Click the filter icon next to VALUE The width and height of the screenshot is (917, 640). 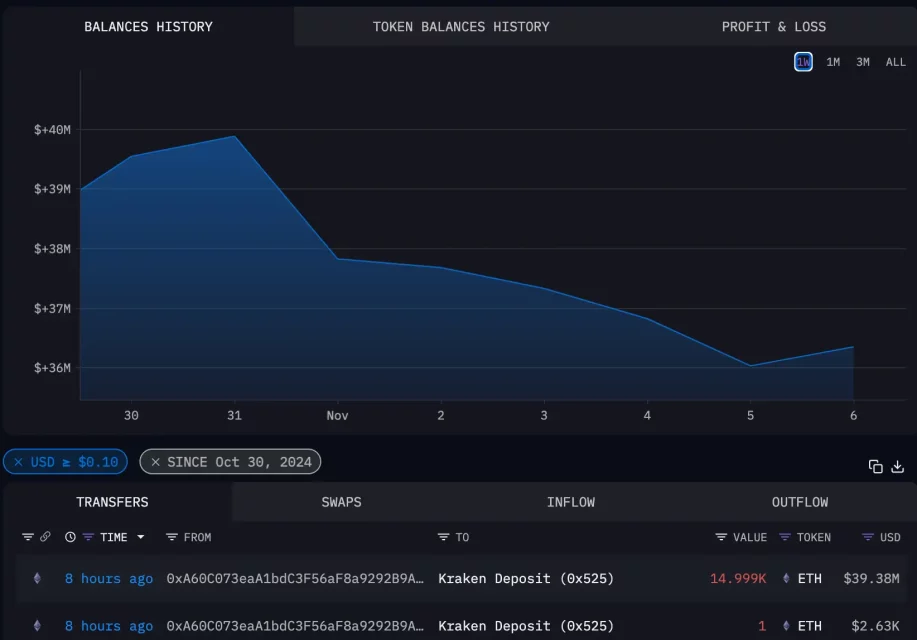721,537
